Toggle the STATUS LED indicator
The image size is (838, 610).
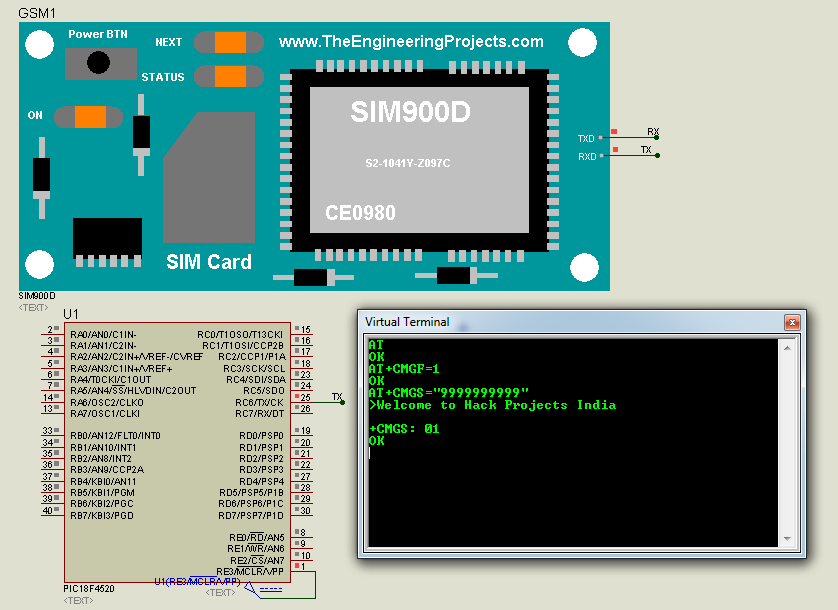(x=228, y=77)
